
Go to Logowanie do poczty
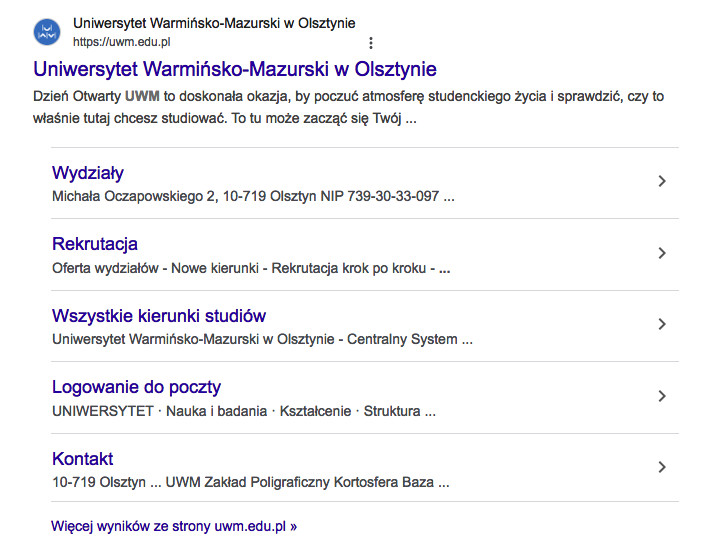(136, 387)
